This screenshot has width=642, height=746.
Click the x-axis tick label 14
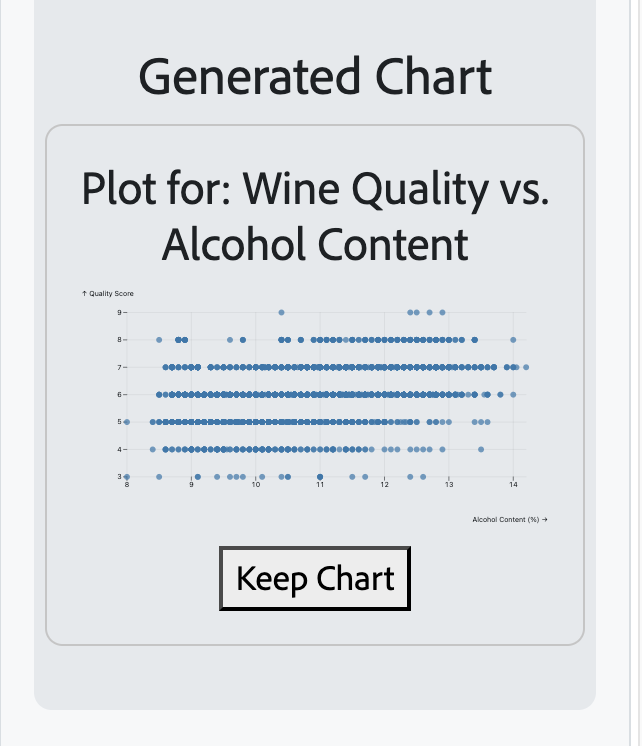(513, 486)
